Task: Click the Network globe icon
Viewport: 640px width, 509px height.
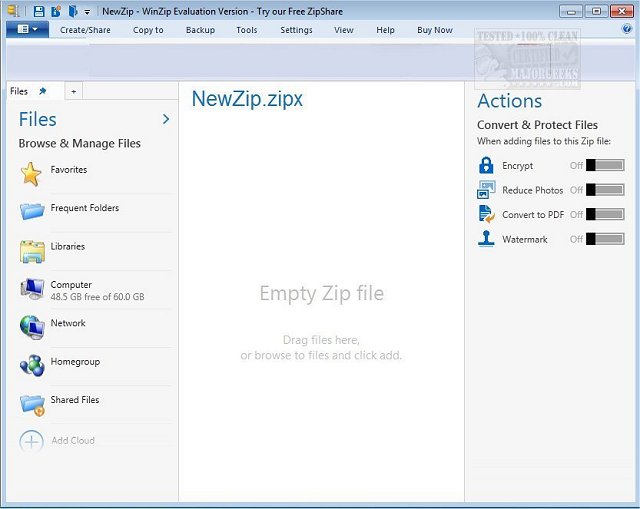Action: (32, 327)
